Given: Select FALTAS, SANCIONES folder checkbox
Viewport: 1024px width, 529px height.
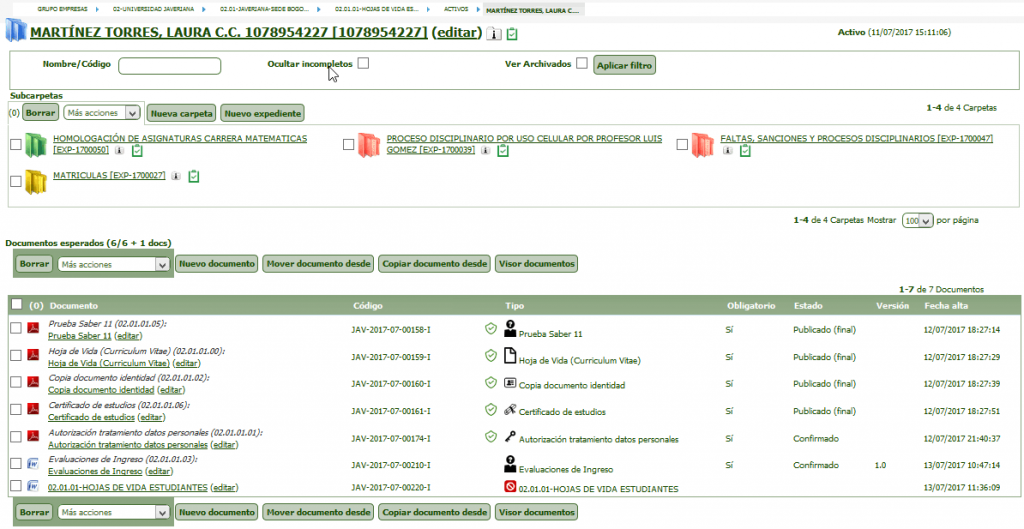Looking at the screenshot, I should tap(682, 145).
